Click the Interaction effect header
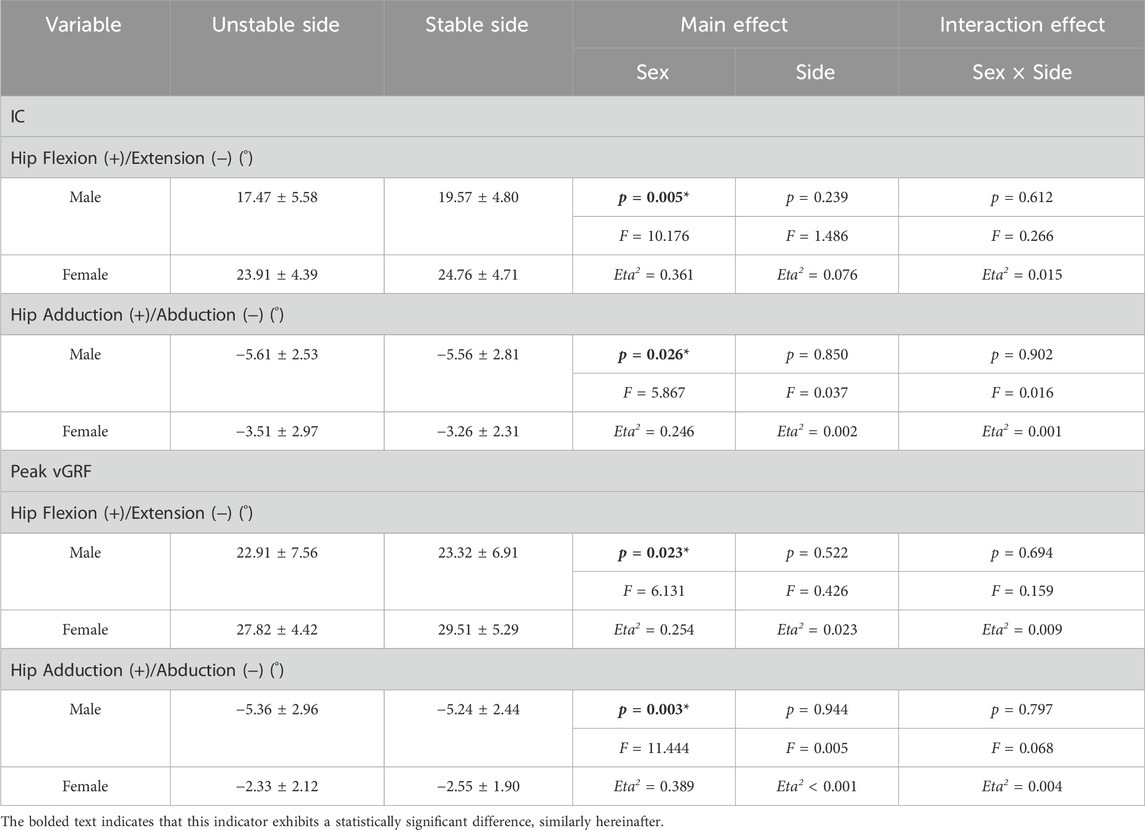Viewport: 1145px width, 830px height. pyautogui.click(x=1022, y=24)
